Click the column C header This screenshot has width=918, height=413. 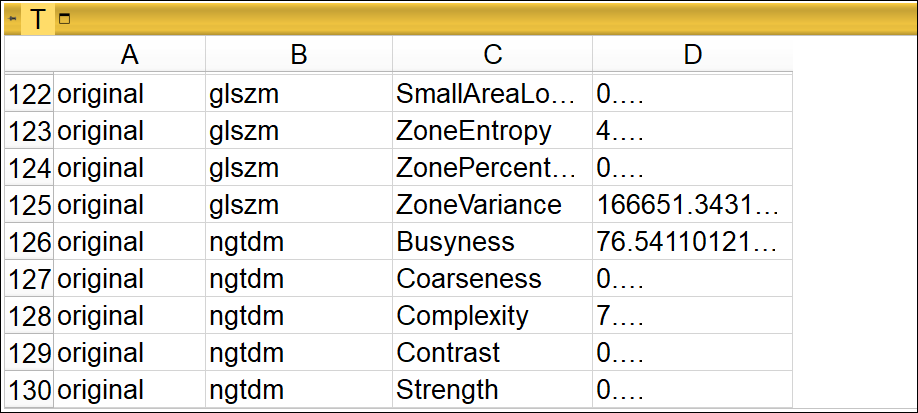[492, 56]
